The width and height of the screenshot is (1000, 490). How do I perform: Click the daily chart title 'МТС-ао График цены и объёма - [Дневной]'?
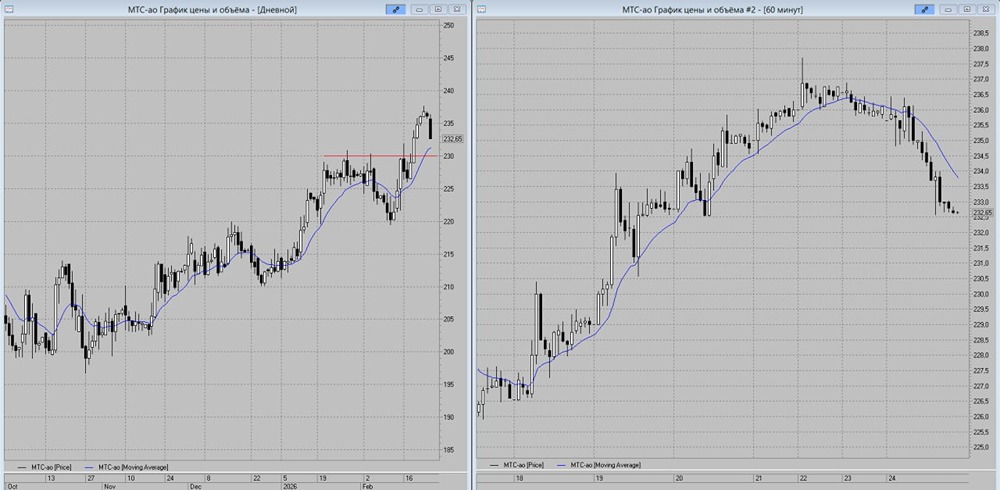[212, 10]
